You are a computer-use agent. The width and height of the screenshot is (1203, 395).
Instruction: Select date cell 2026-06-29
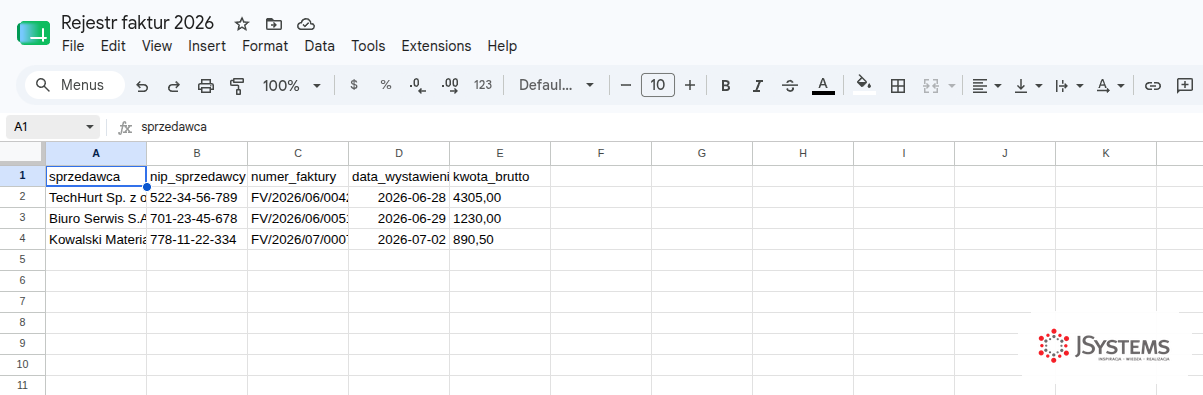coord(399,218)
